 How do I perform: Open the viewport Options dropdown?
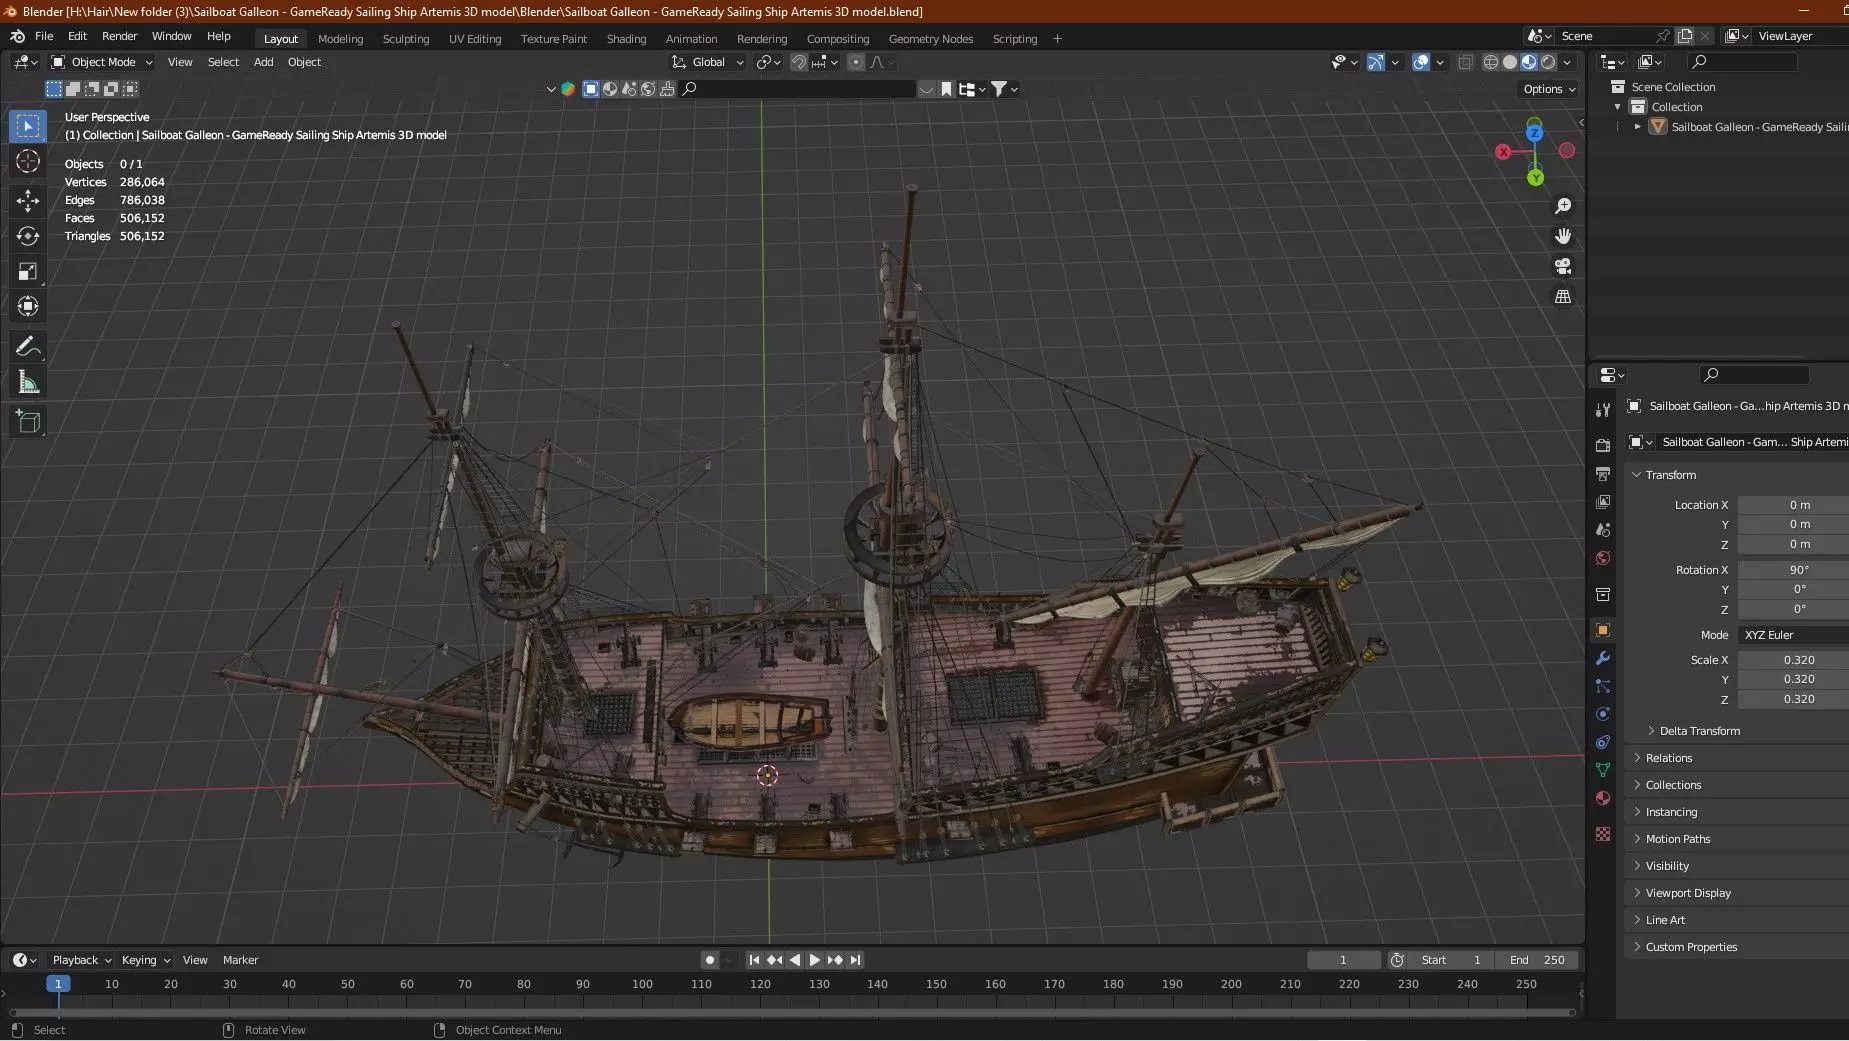click(x=1549, y=89)
